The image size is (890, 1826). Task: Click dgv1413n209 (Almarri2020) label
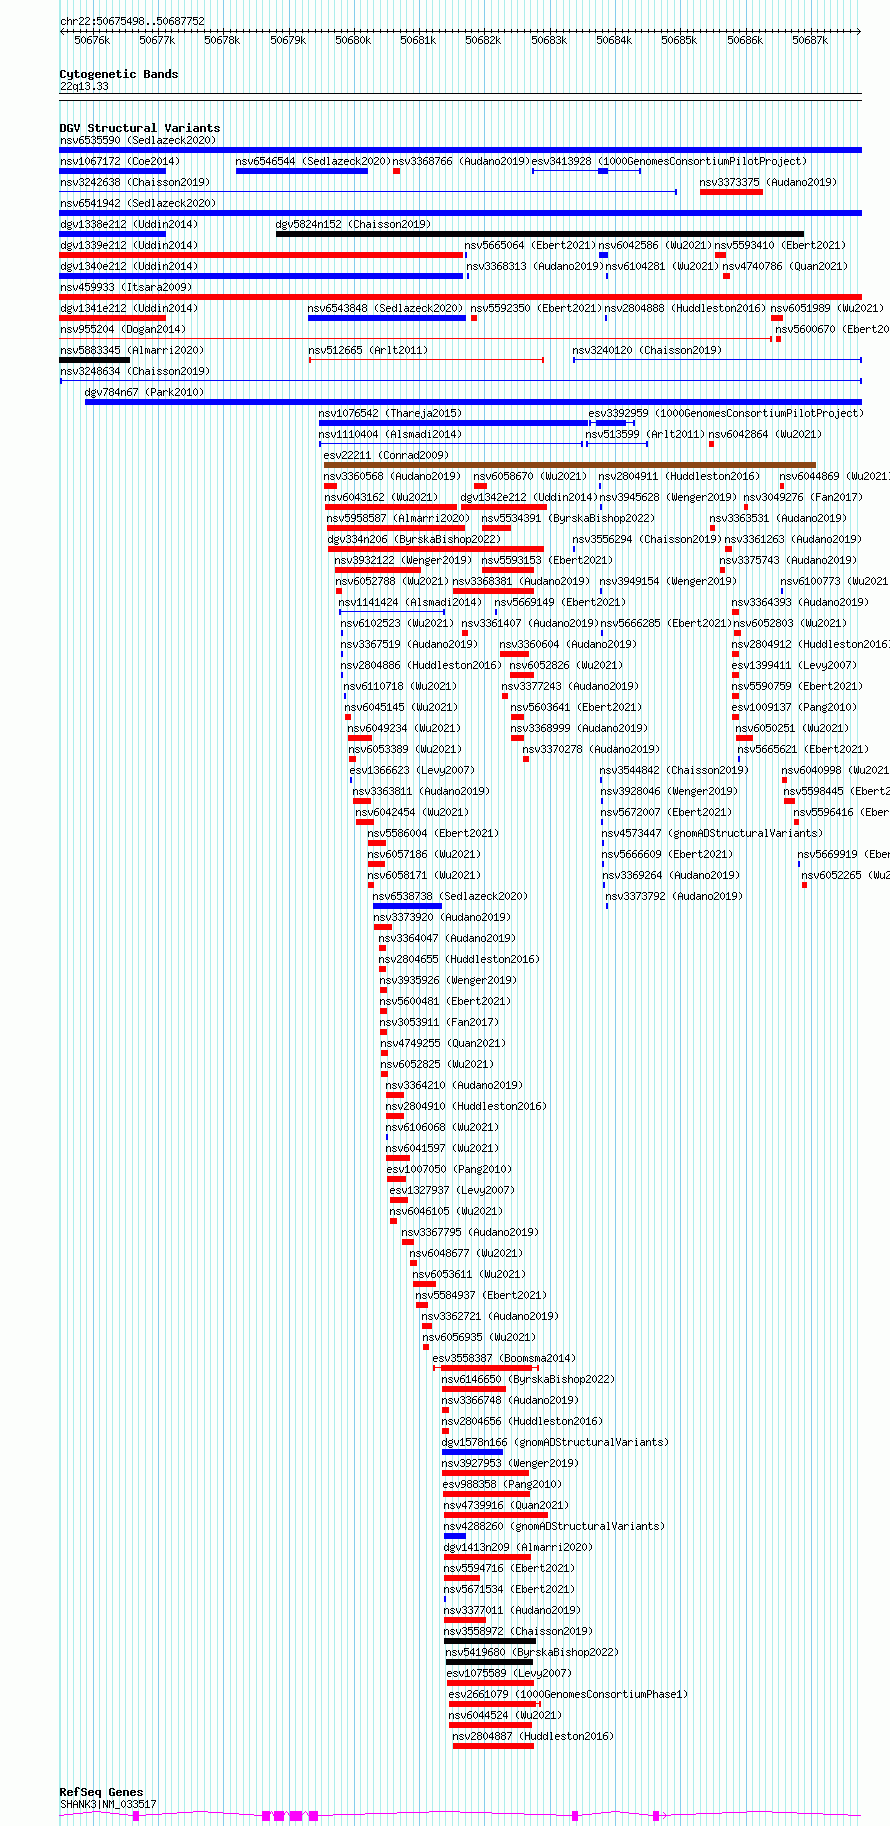coord(518,1547)
